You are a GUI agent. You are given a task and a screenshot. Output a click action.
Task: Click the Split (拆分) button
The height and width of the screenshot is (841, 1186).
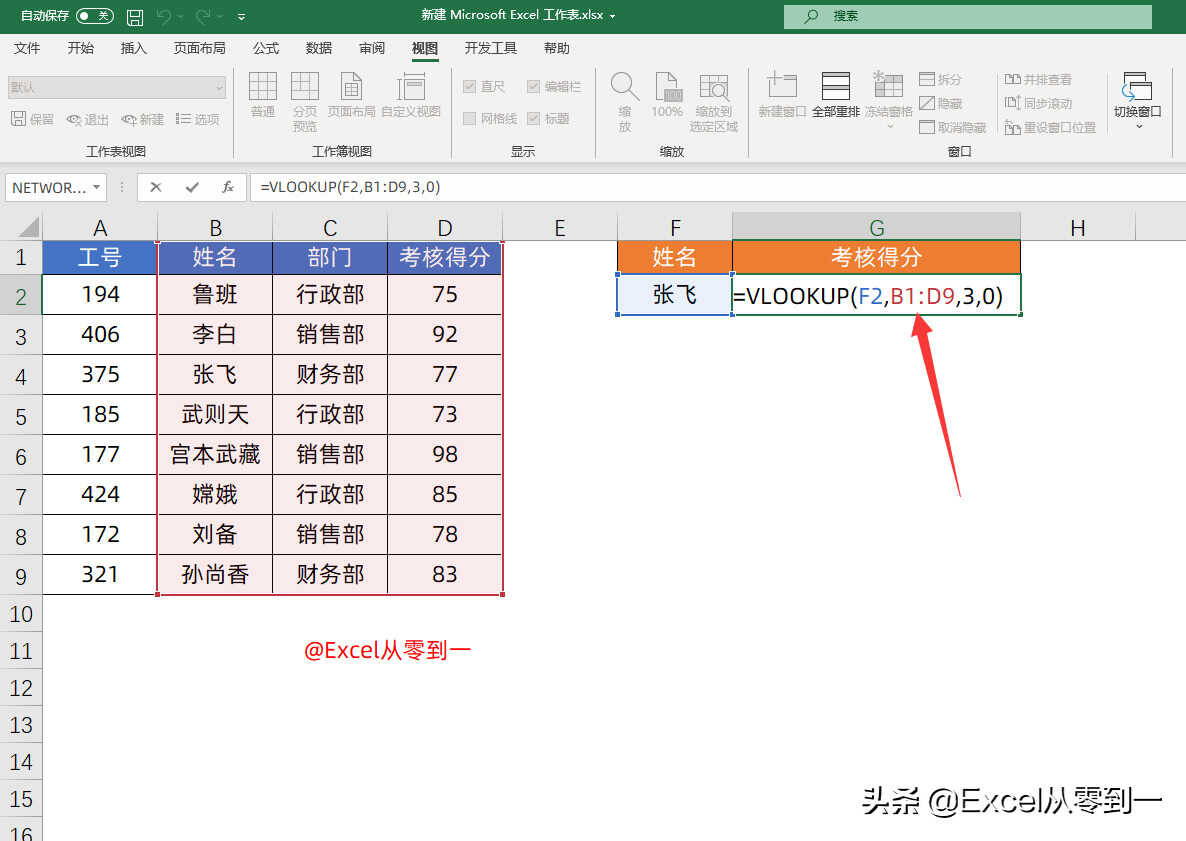(940, 79)
